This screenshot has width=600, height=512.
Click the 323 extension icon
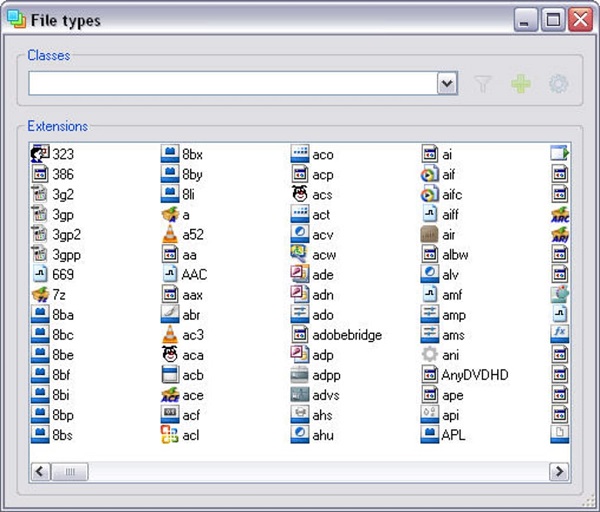tap(40, 153)
